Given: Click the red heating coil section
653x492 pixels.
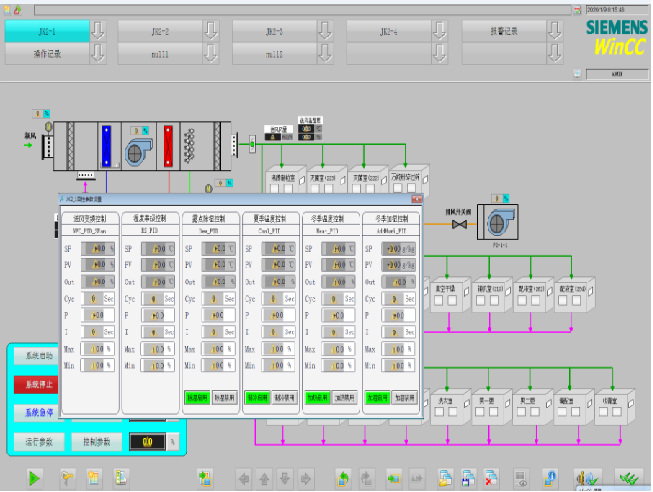Looking at the screenshot, I should (x=167, y=147).
